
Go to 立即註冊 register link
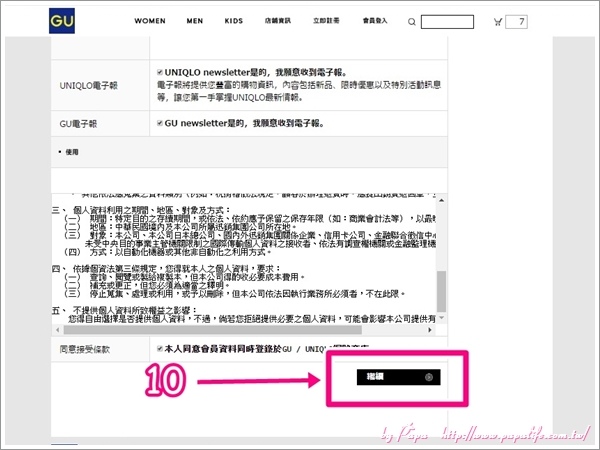326,21
